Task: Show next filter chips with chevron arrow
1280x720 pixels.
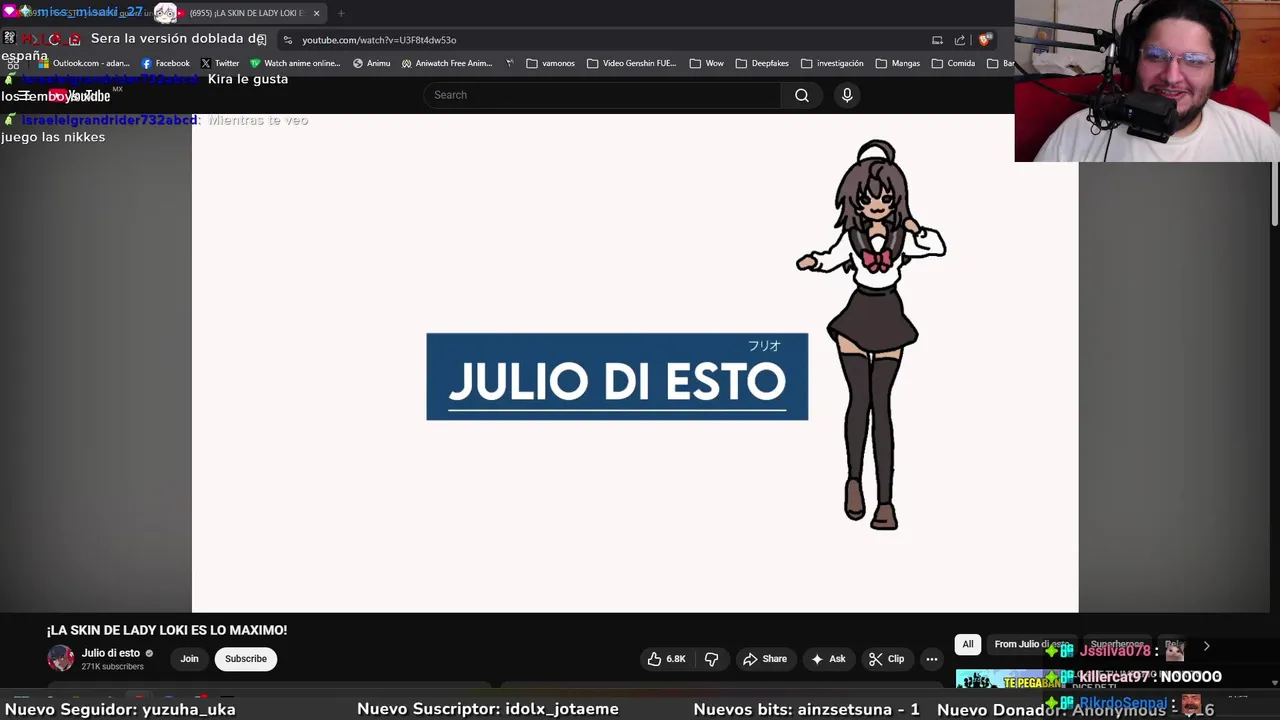Action: (1206, 646)
